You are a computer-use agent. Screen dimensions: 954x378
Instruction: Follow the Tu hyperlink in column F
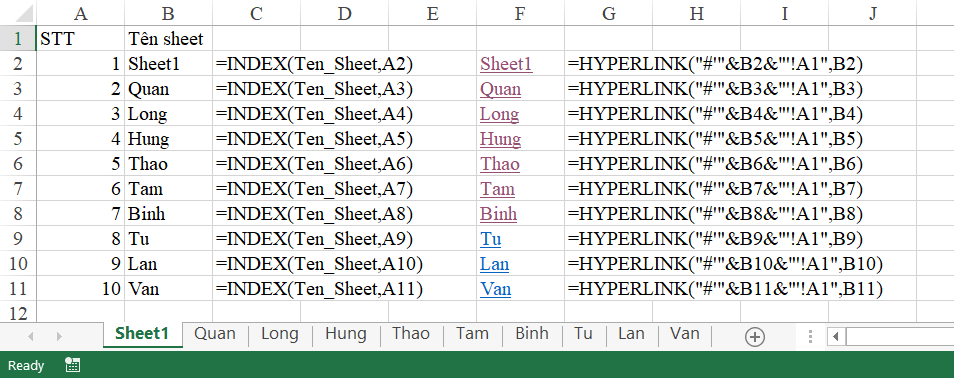point(490,239)
